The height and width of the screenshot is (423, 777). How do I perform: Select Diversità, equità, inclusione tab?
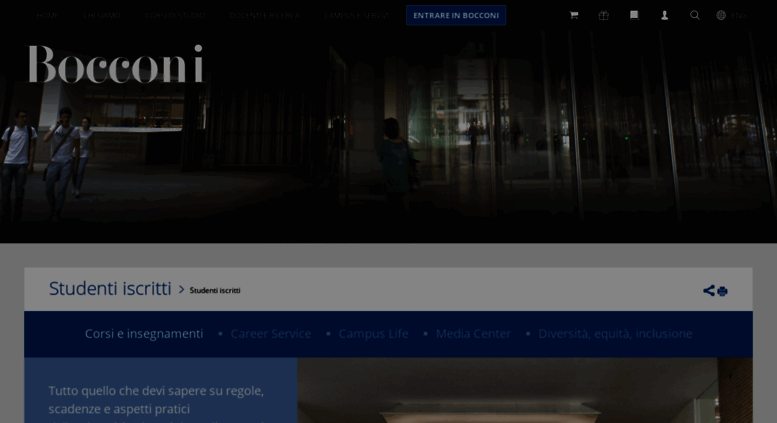click(615, 334)
